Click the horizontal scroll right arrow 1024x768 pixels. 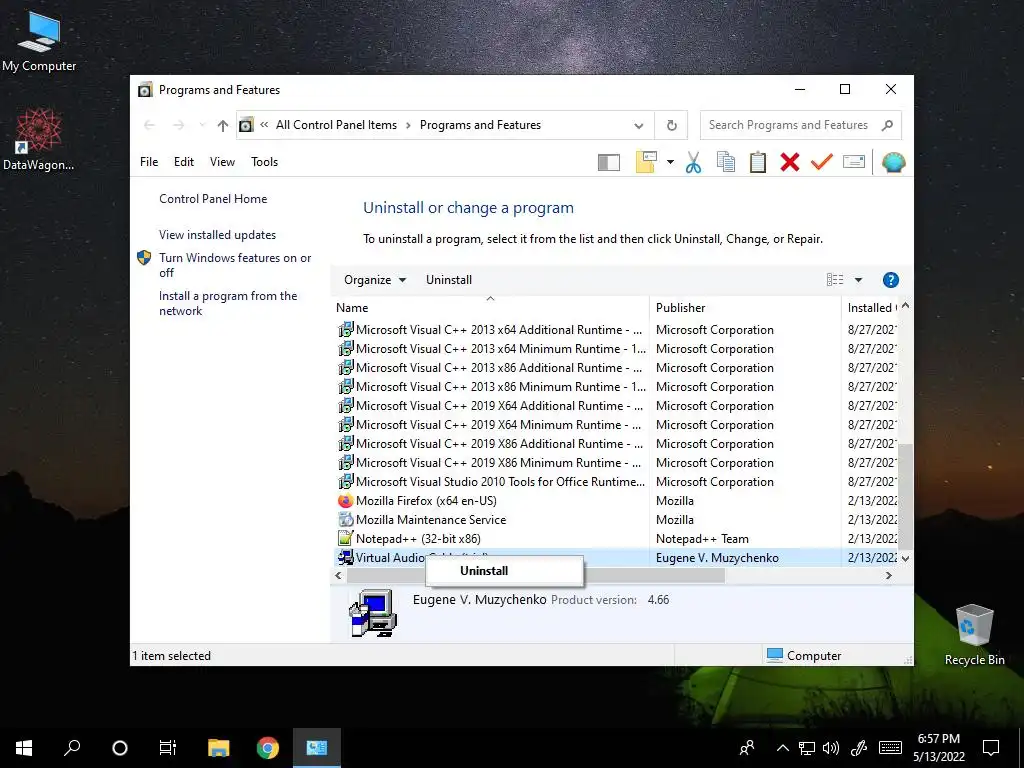(889, 576)
